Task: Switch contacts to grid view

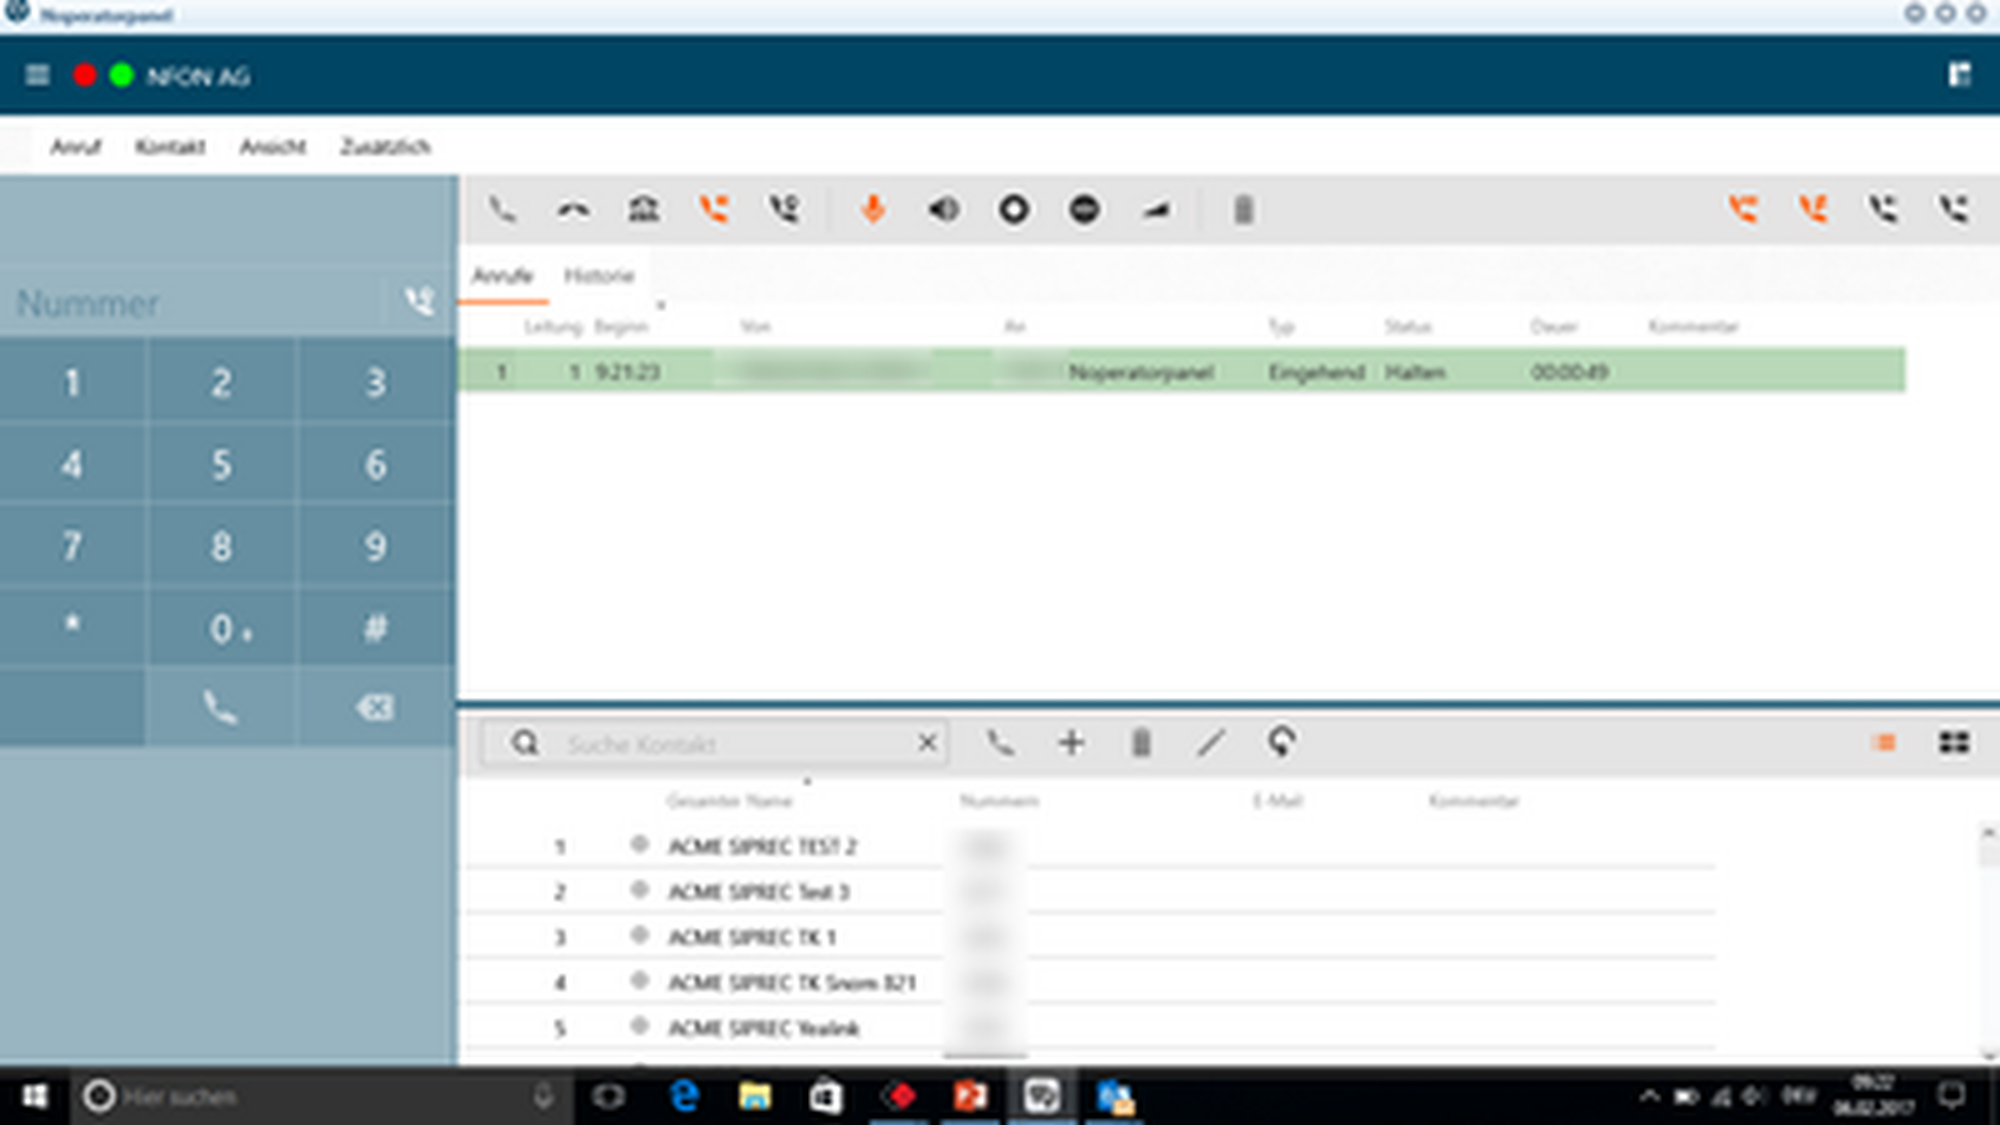Action: 1954,743
